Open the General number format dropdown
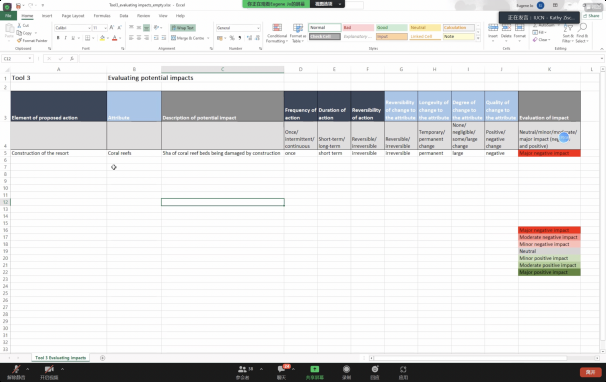Viewport: 606px width, 382px height. click(238, 28)
